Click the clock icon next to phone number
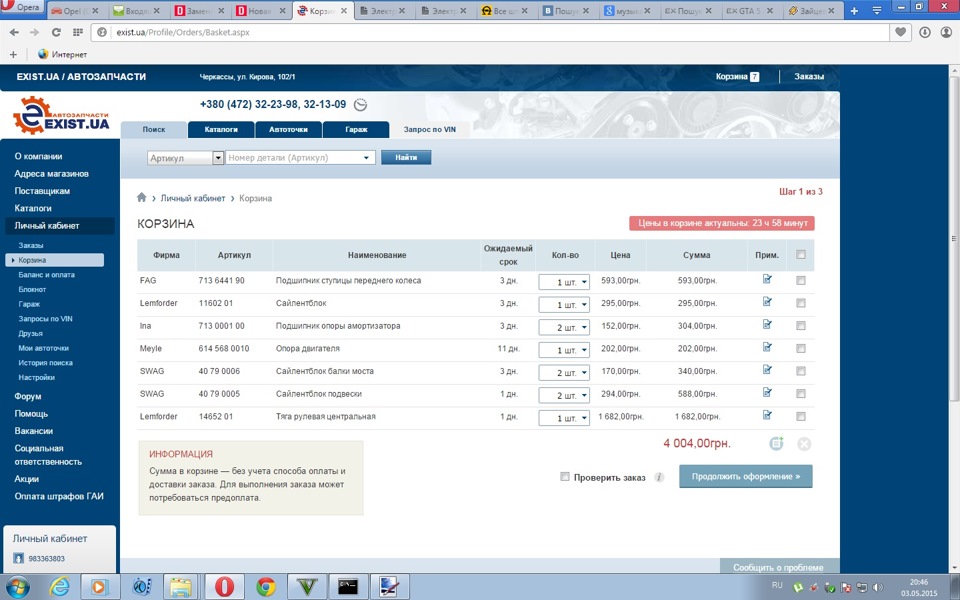 (x=361, y=105)
